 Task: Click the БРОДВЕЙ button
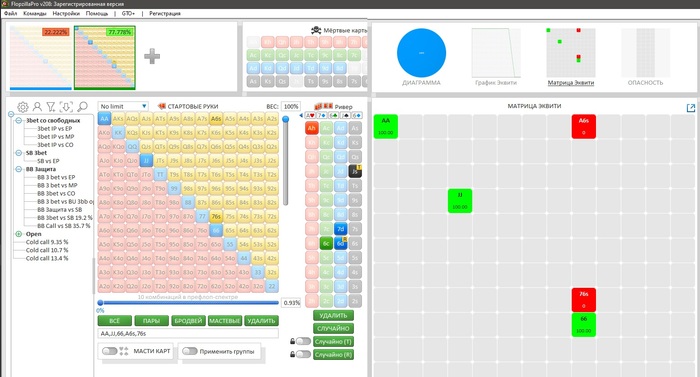(x=188, y=321)
